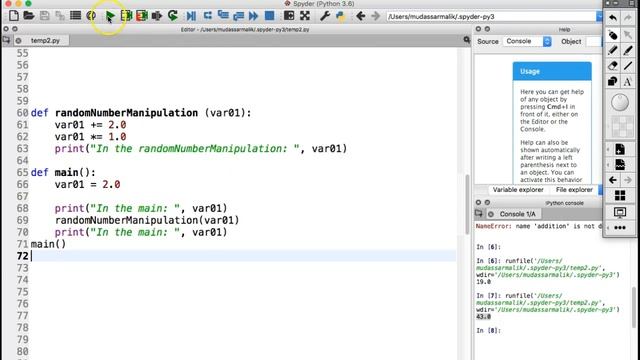The width and height of the screenshot is (640, 360).
Task: Stop debugging with blue square
Action: point(269,16)
